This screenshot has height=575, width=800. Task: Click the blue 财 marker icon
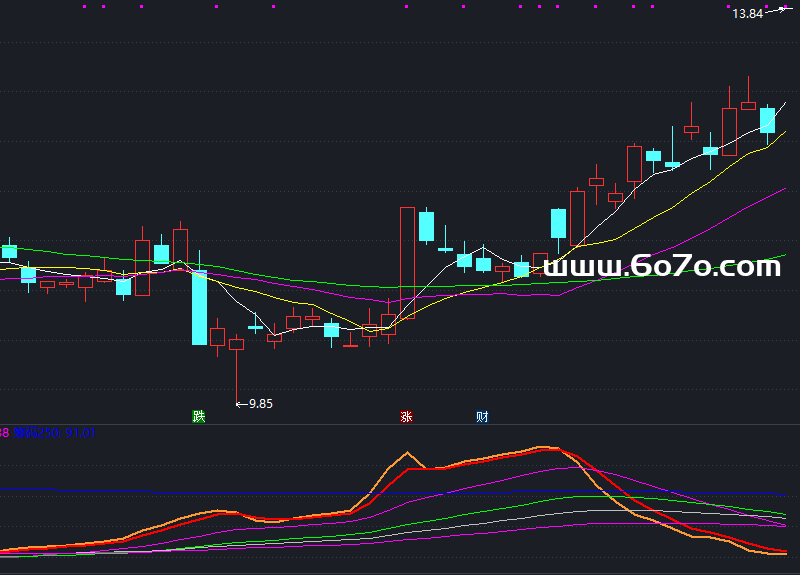coord(482,416)
